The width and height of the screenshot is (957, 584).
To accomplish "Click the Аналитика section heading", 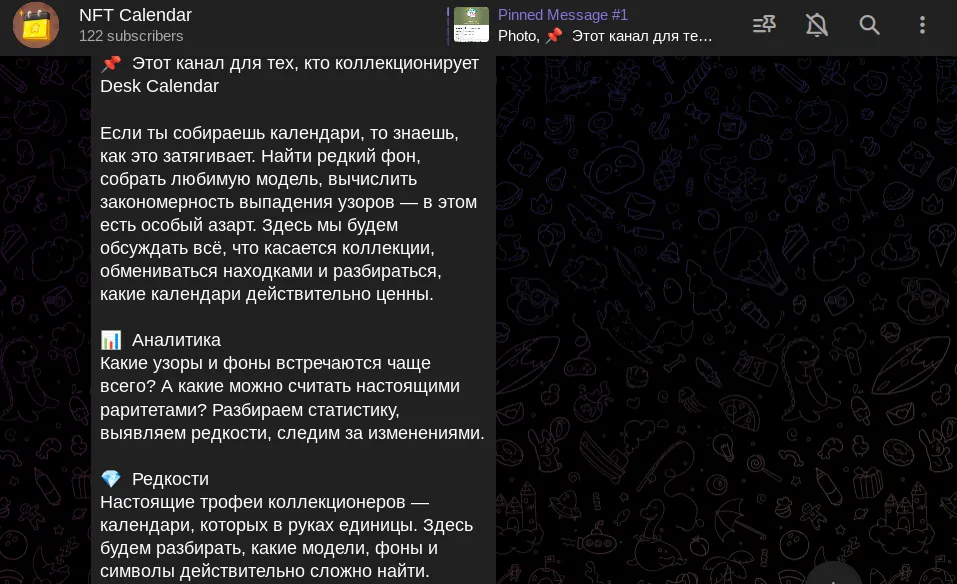I will pos(176,340).
